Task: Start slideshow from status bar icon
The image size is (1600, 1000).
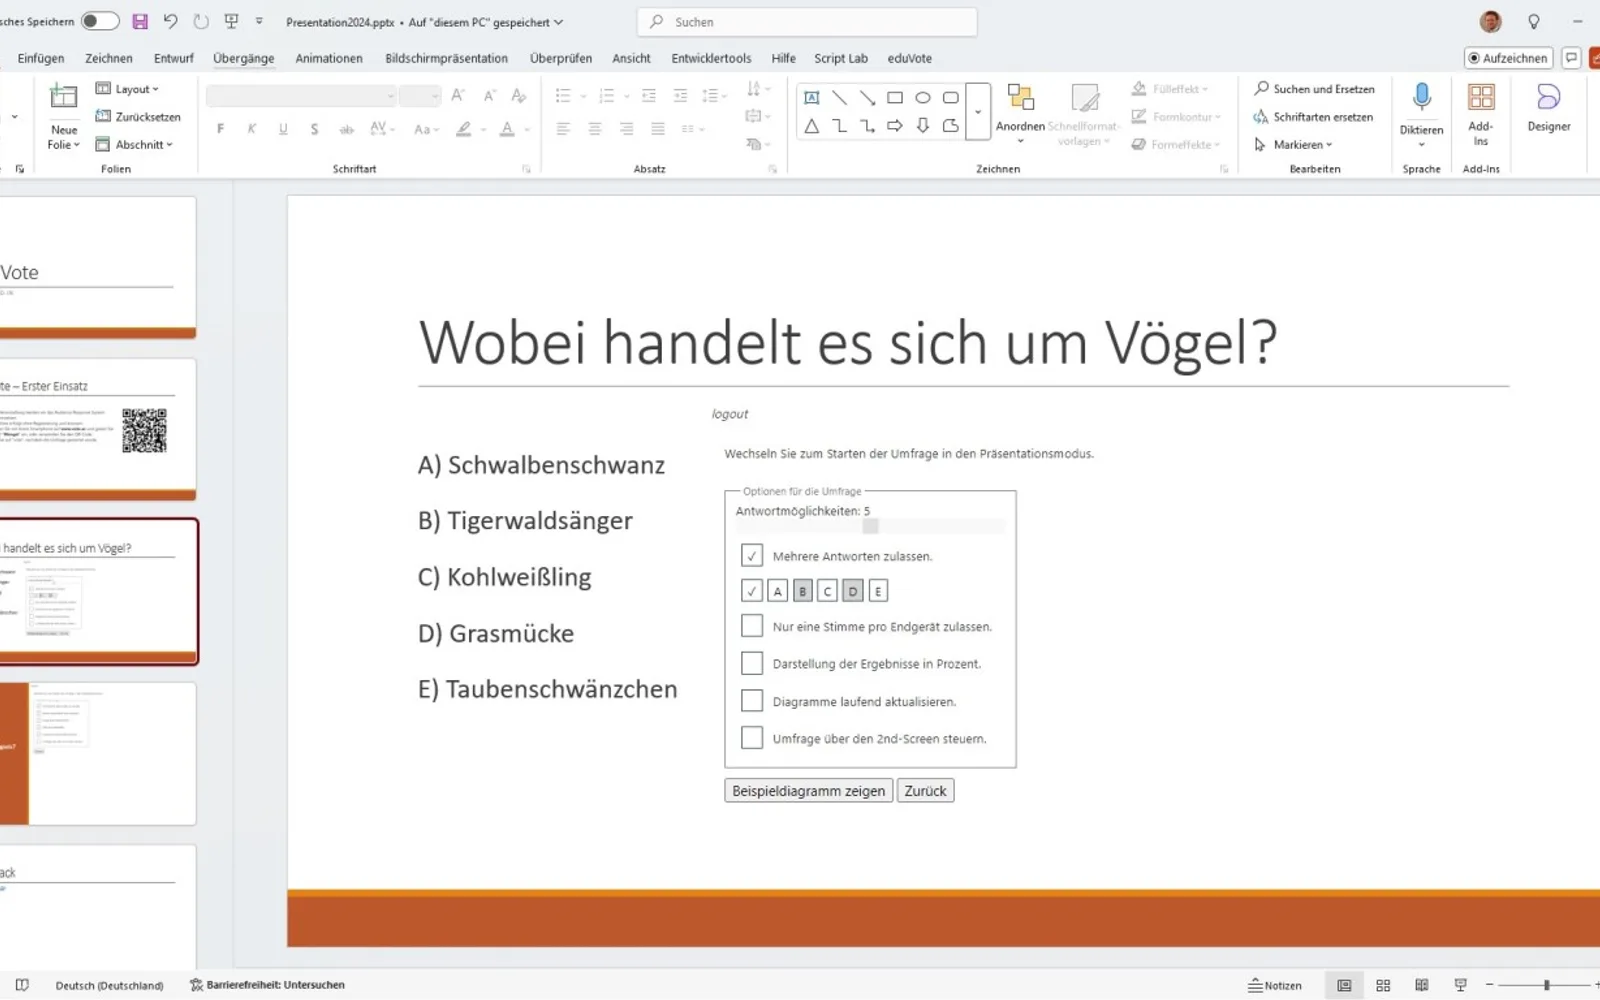Action: pos(1460,985)
